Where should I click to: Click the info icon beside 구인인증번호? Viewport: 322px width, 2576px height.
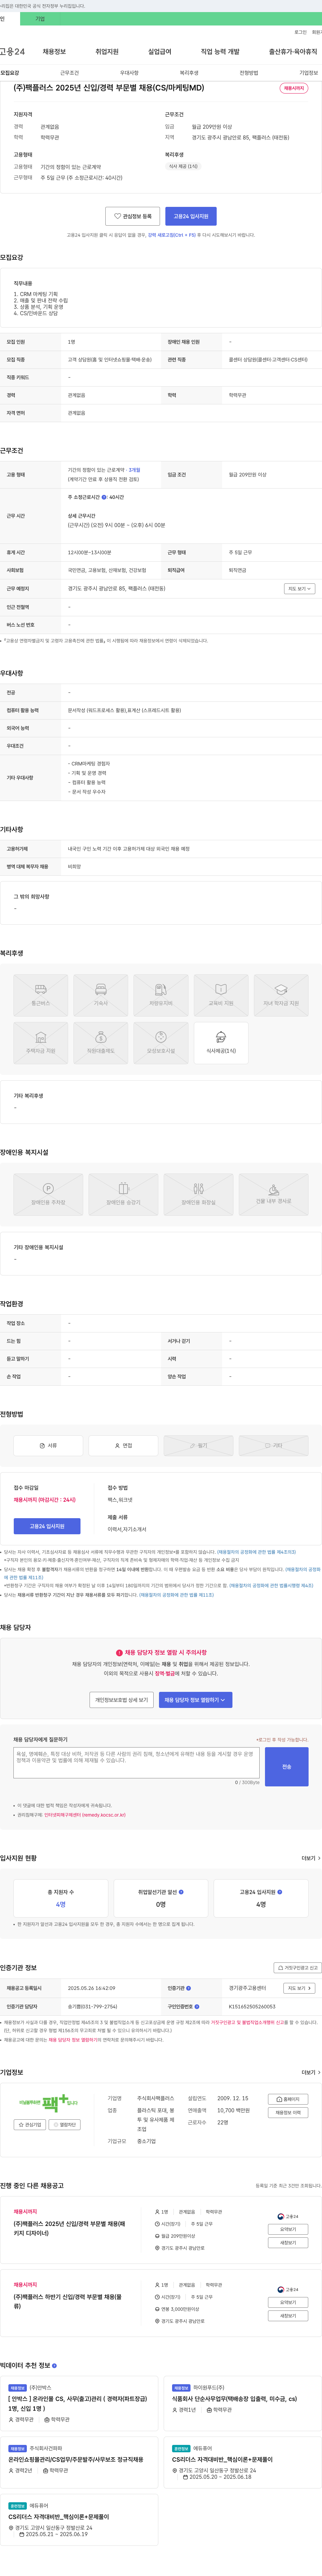(197, 2007)
